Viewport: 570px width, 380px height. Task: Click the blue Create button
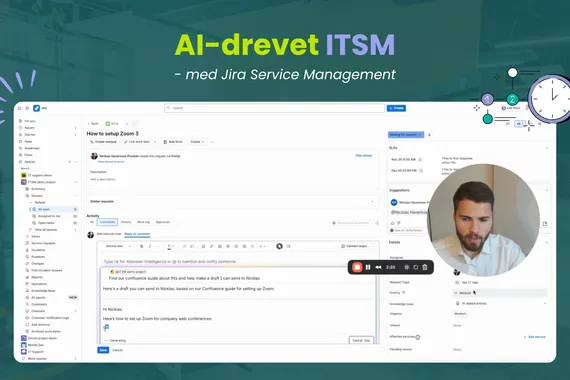(396, 108)
